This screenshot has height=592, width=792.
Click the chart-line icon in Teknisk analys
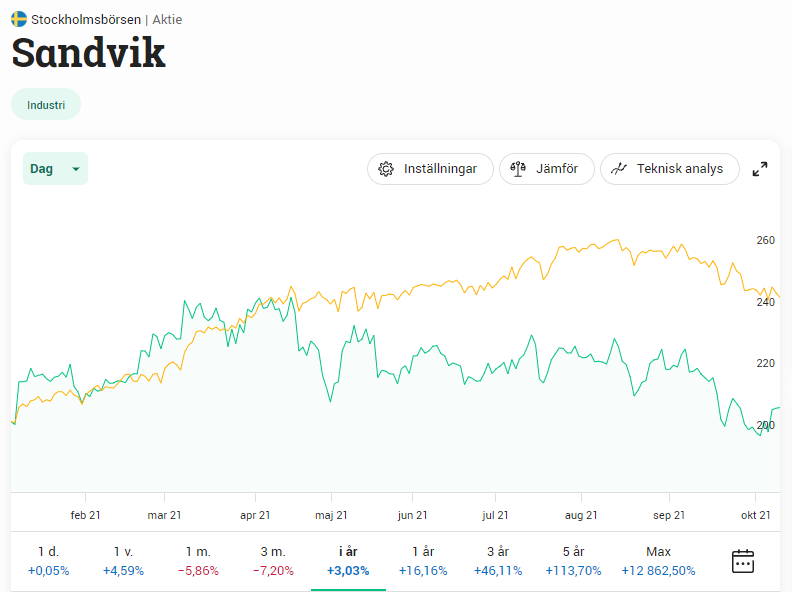click(619, 169)
